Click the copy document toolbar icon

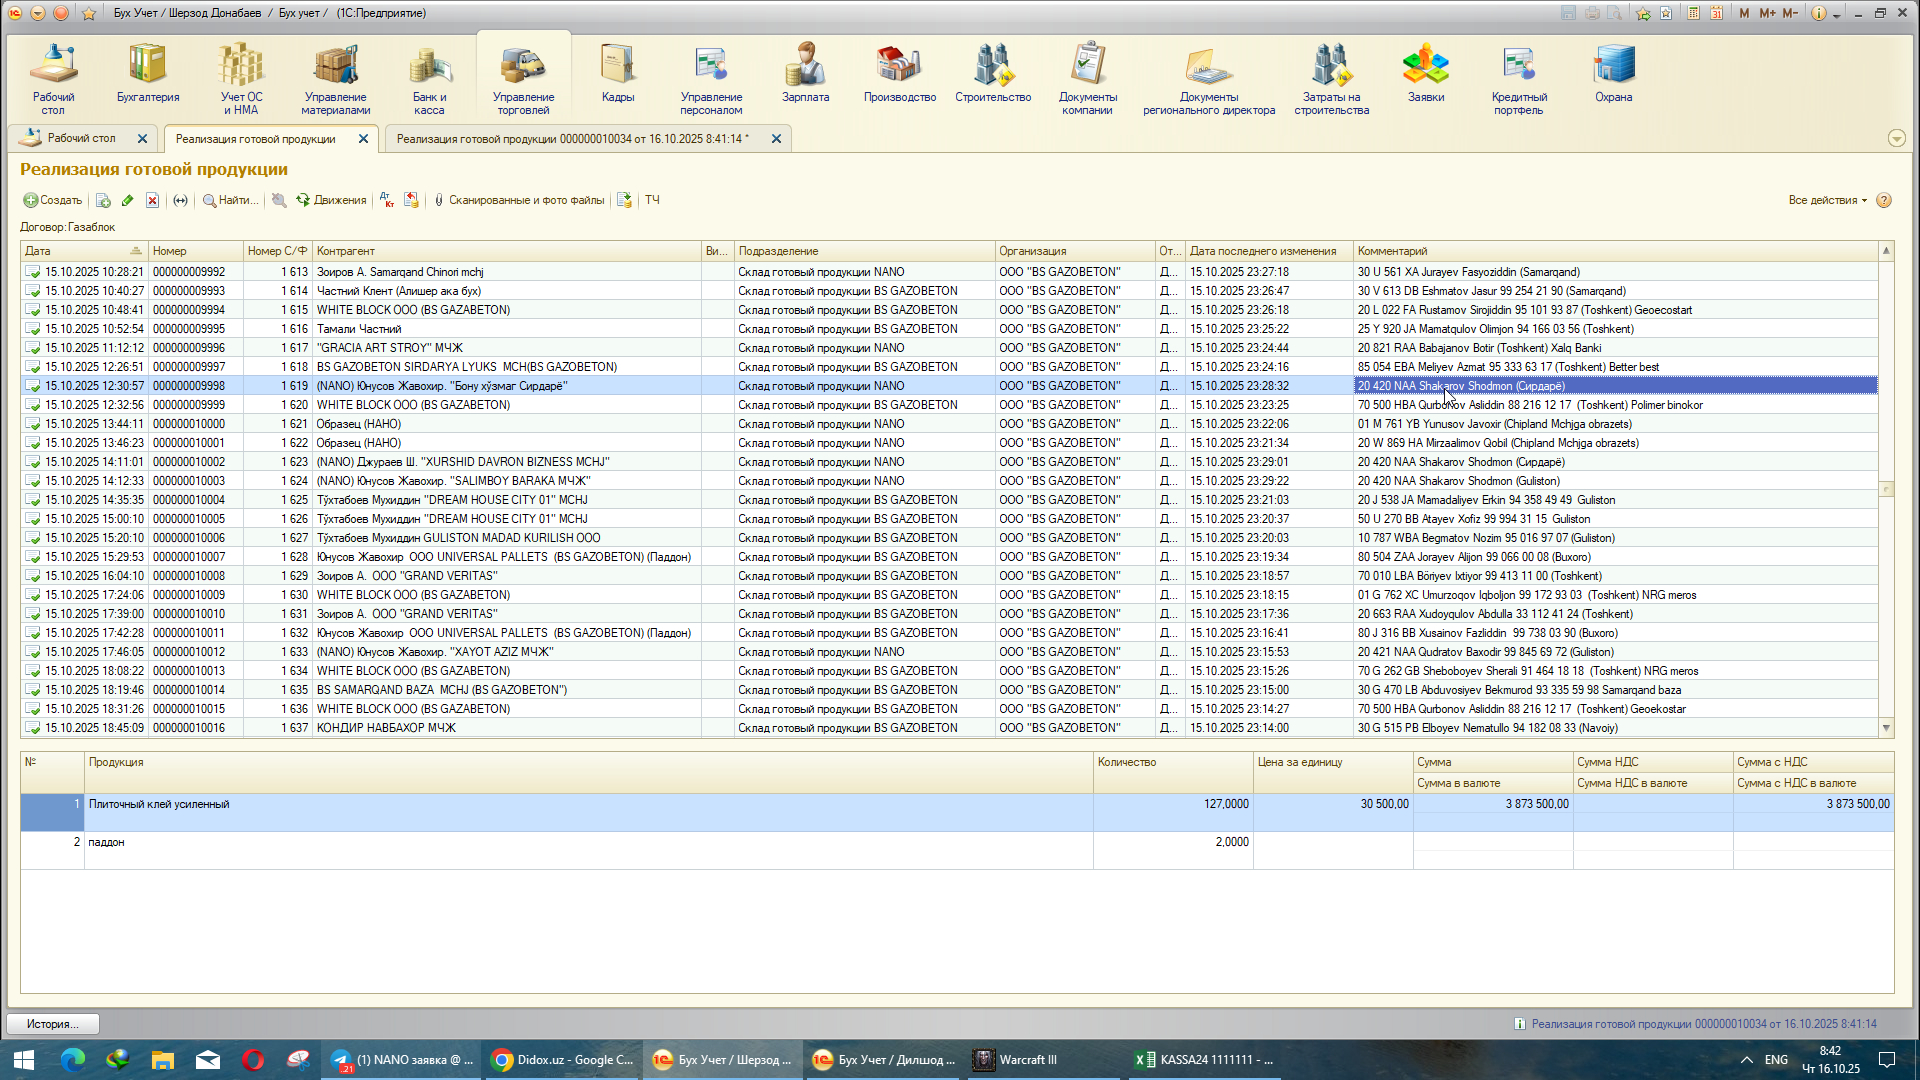(103, 200)
